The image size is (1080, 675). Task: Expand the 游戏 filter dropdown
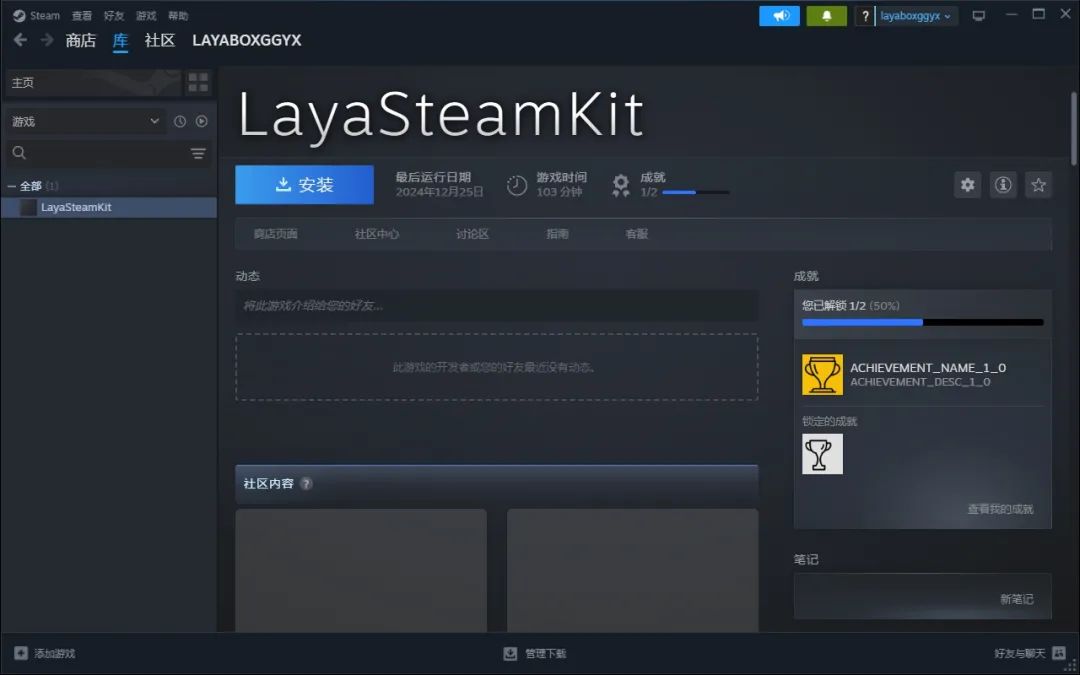pos(85,121)
